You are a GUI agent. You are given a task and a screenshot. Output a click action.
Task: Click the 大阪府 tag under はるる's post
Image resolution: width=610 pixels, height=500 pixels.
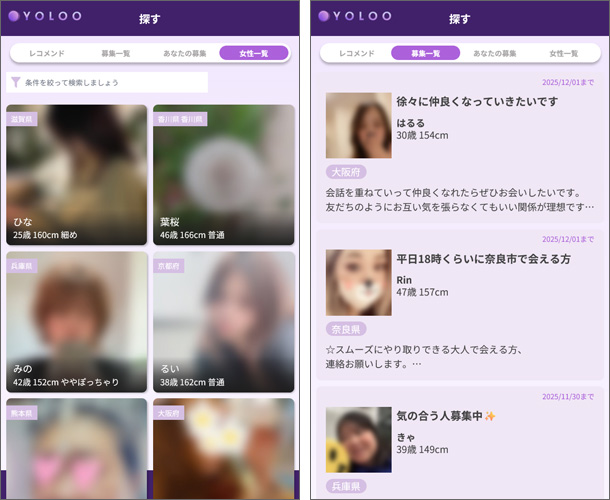click(x=346, y=172)
